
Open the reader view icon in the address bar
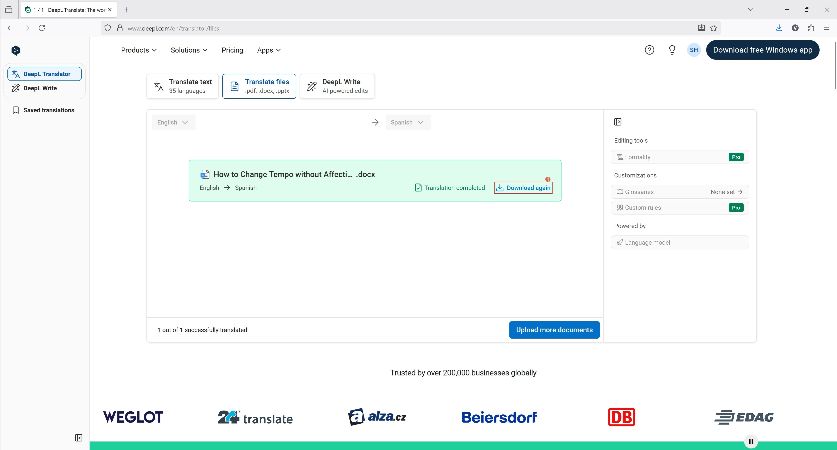click(x=701, y=28)
